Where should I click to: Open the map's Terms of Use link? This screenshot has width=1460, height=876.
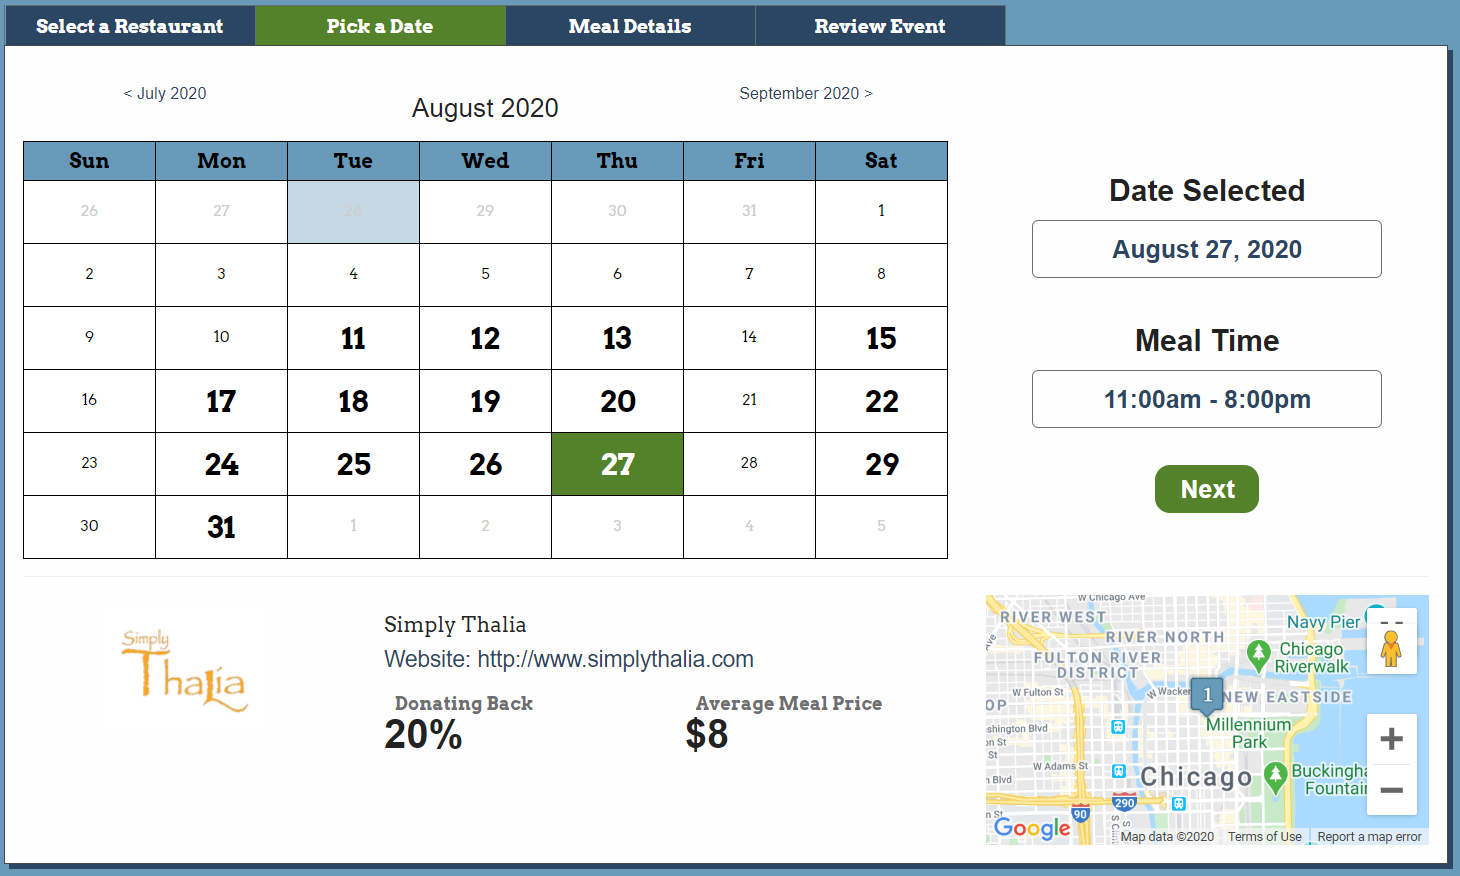pos(1265,837)
